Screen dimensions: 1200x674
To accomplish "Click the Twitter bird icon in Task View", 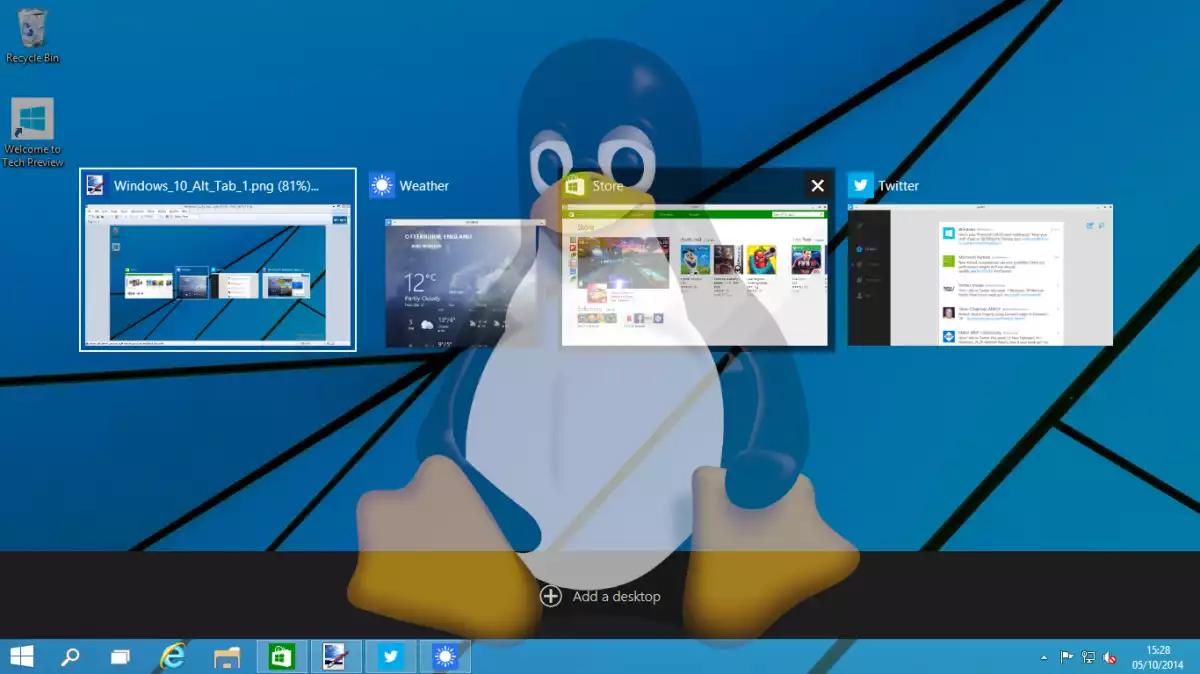I will (x=861, y=185).
